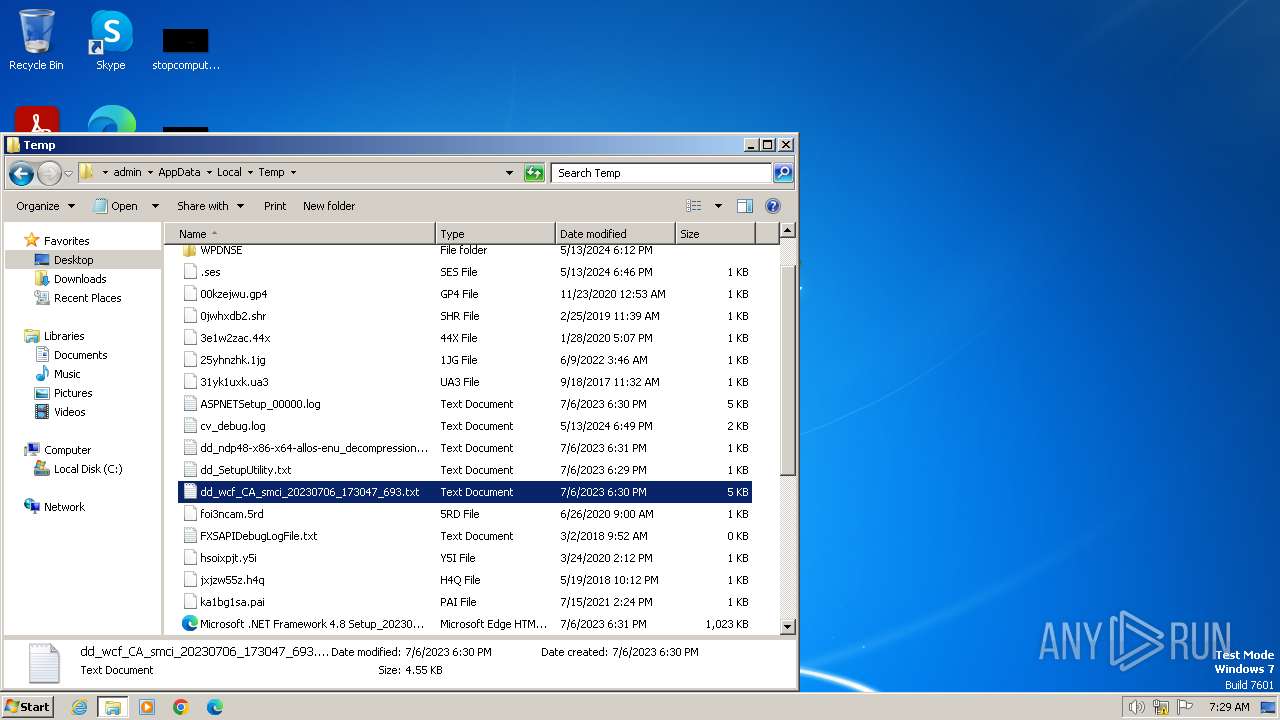Launch Microsoft Edge from taskbar
Viewport: 1280px width, 720px height.
[x=215, y=707]
